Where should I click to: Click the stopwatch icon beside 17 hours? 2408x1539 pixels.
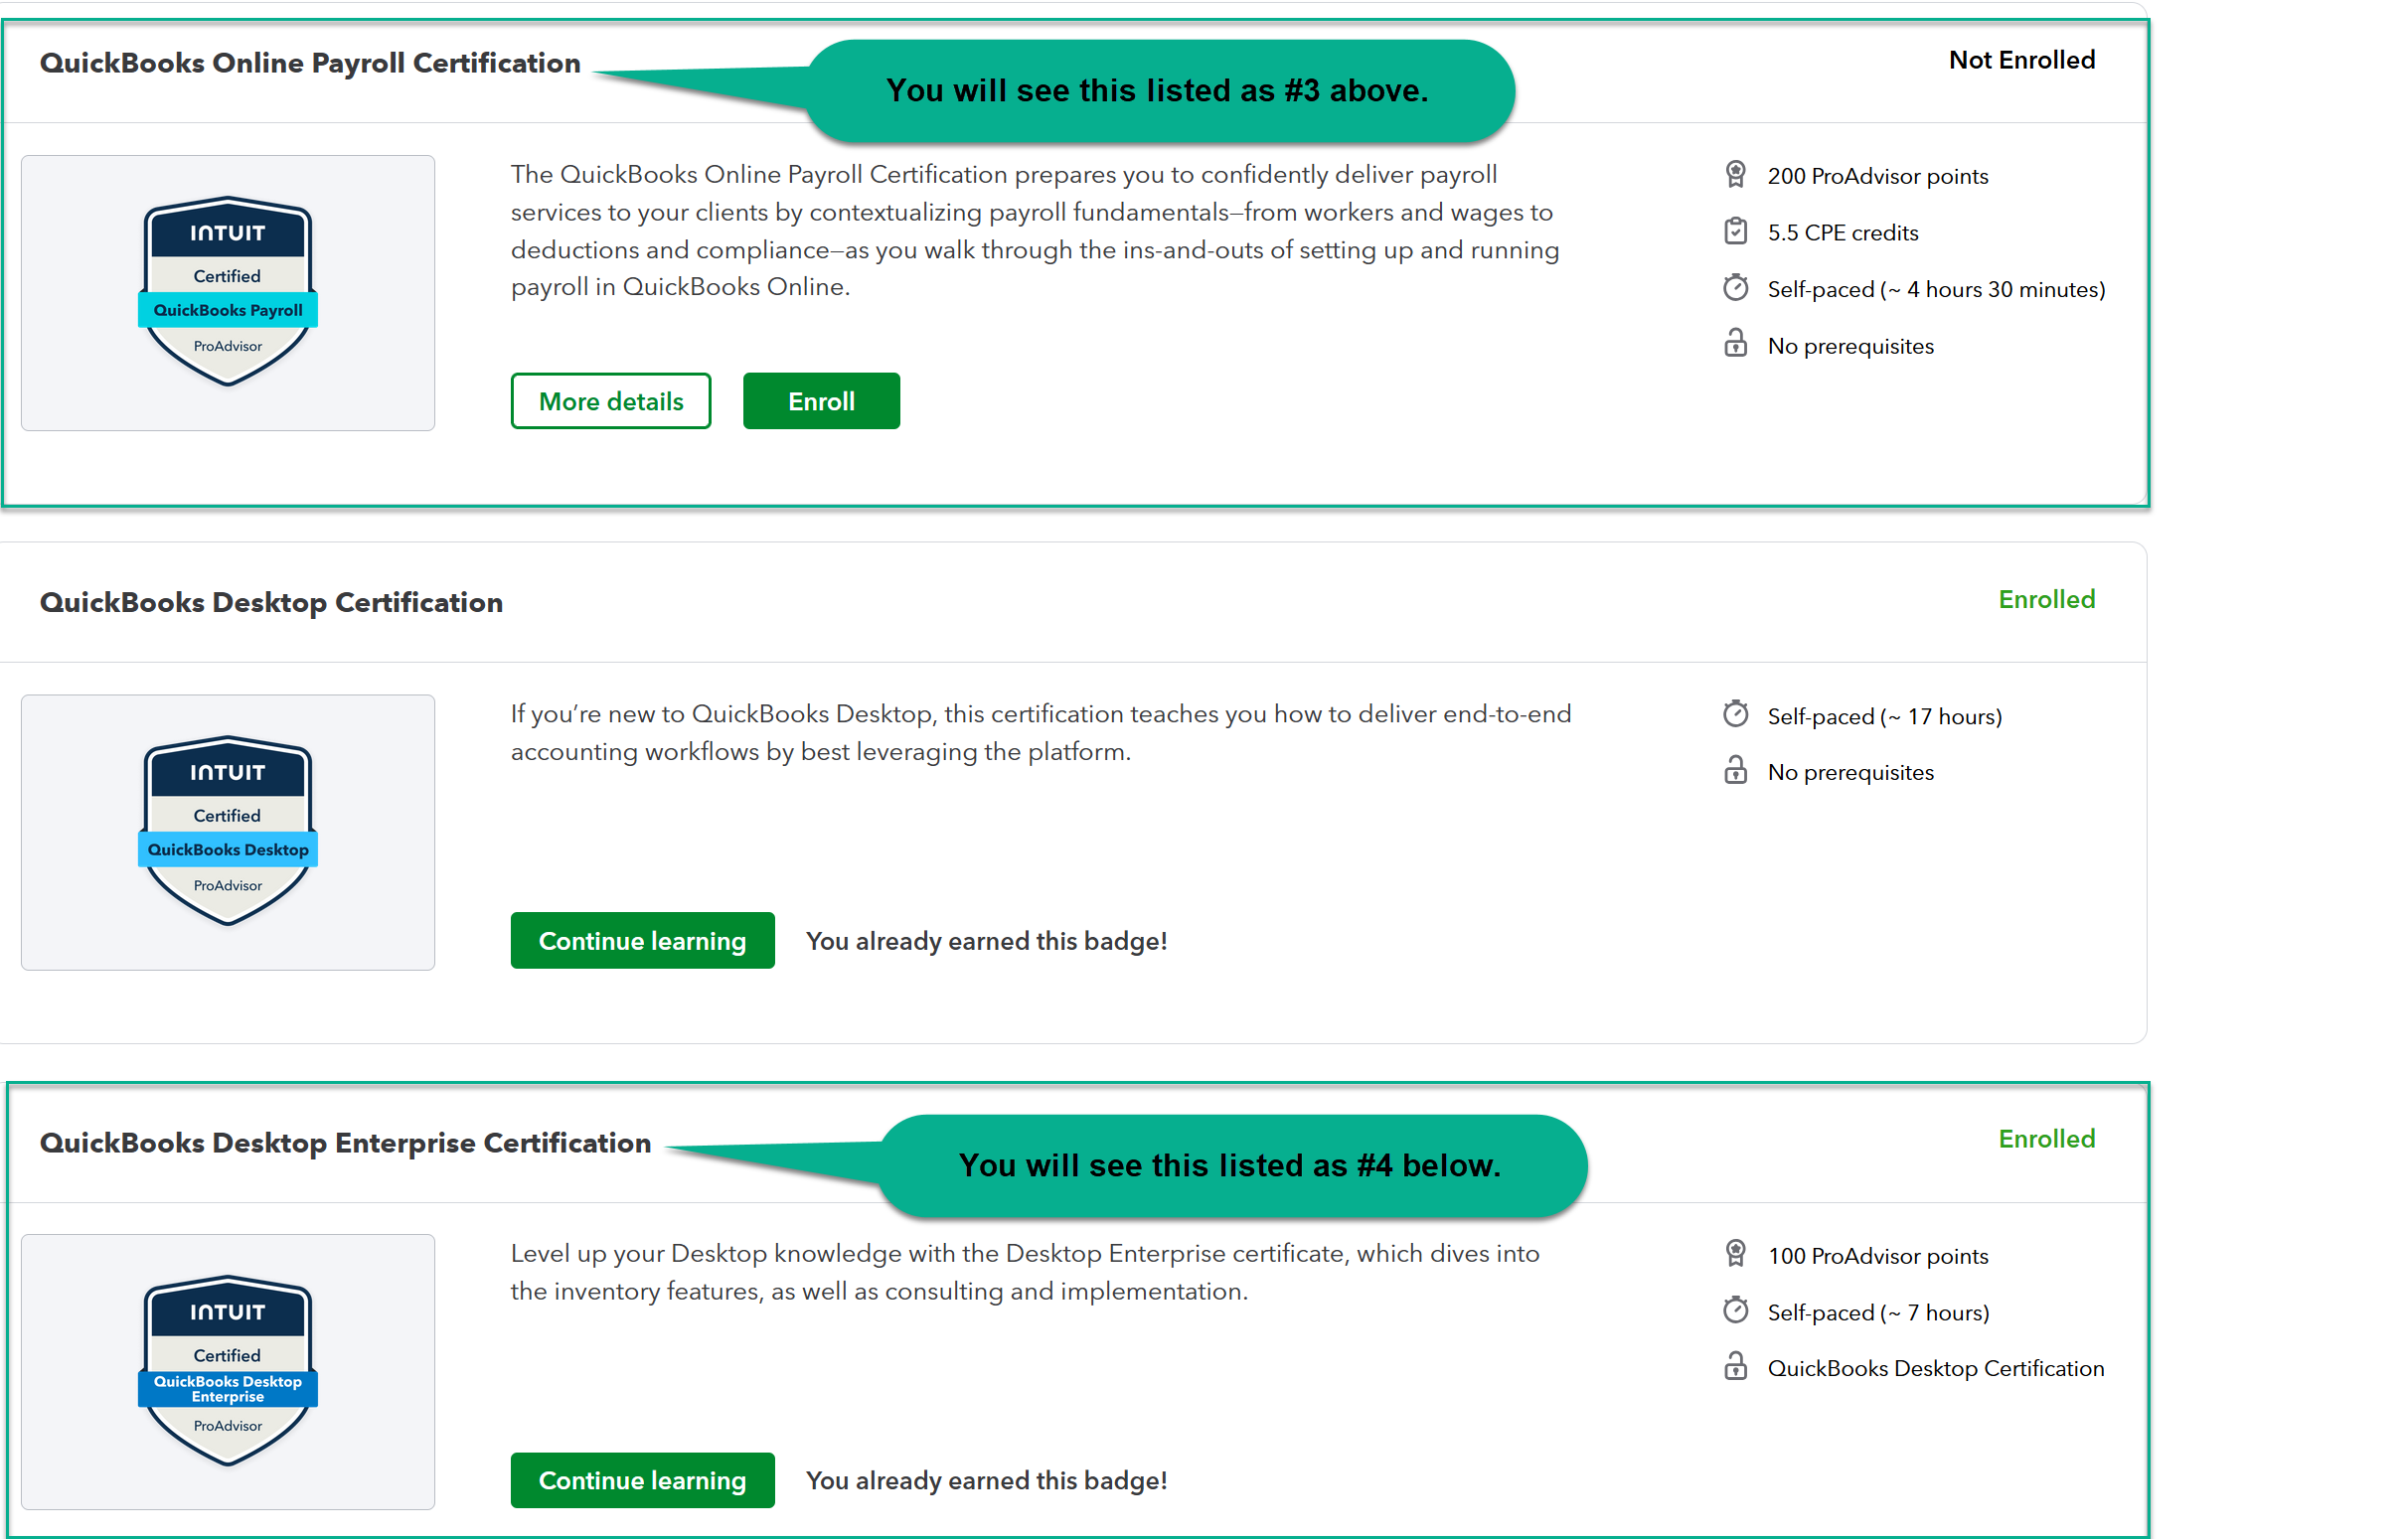1735,714
